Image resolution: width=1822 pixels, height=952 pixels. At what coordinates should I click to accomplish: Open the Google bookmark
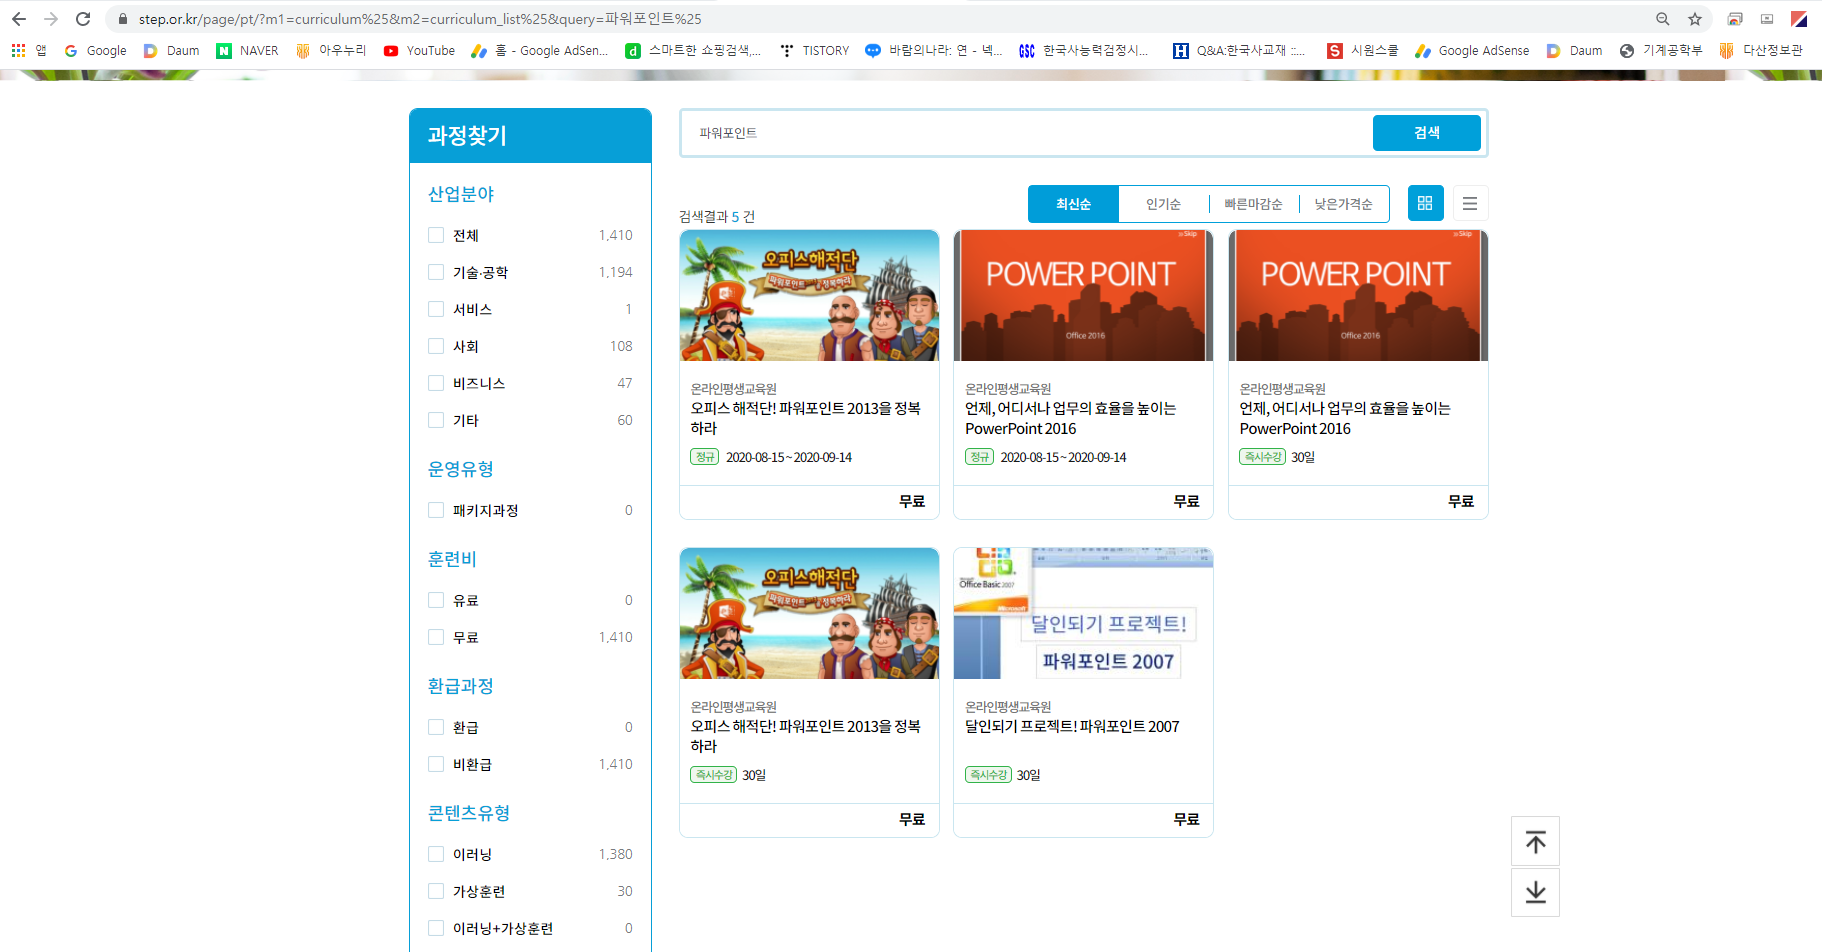click(95, 50)
